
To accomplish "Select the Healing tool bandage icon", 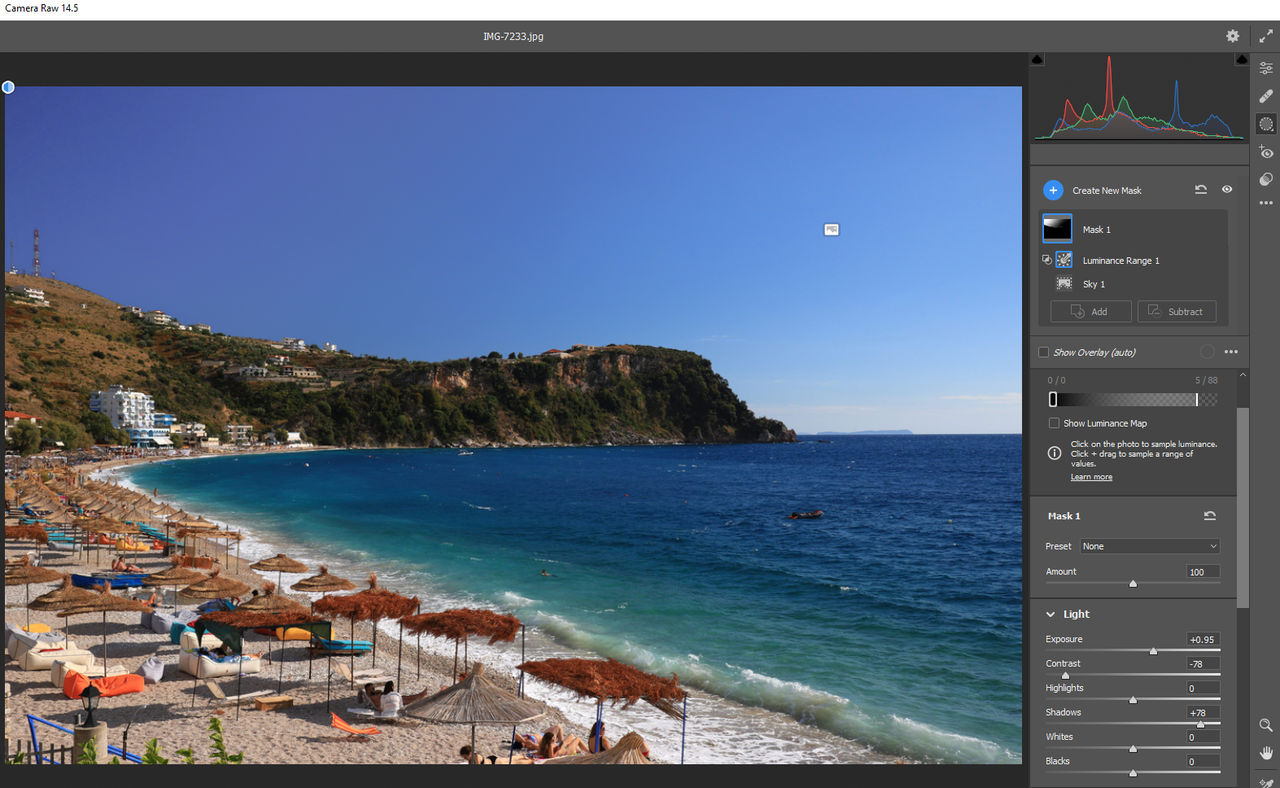I will tap(1266, 96).
